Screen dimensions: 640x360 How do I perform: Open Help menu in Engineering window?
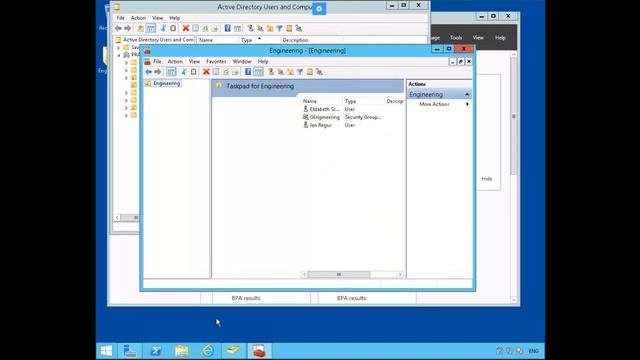coord(263,61)
